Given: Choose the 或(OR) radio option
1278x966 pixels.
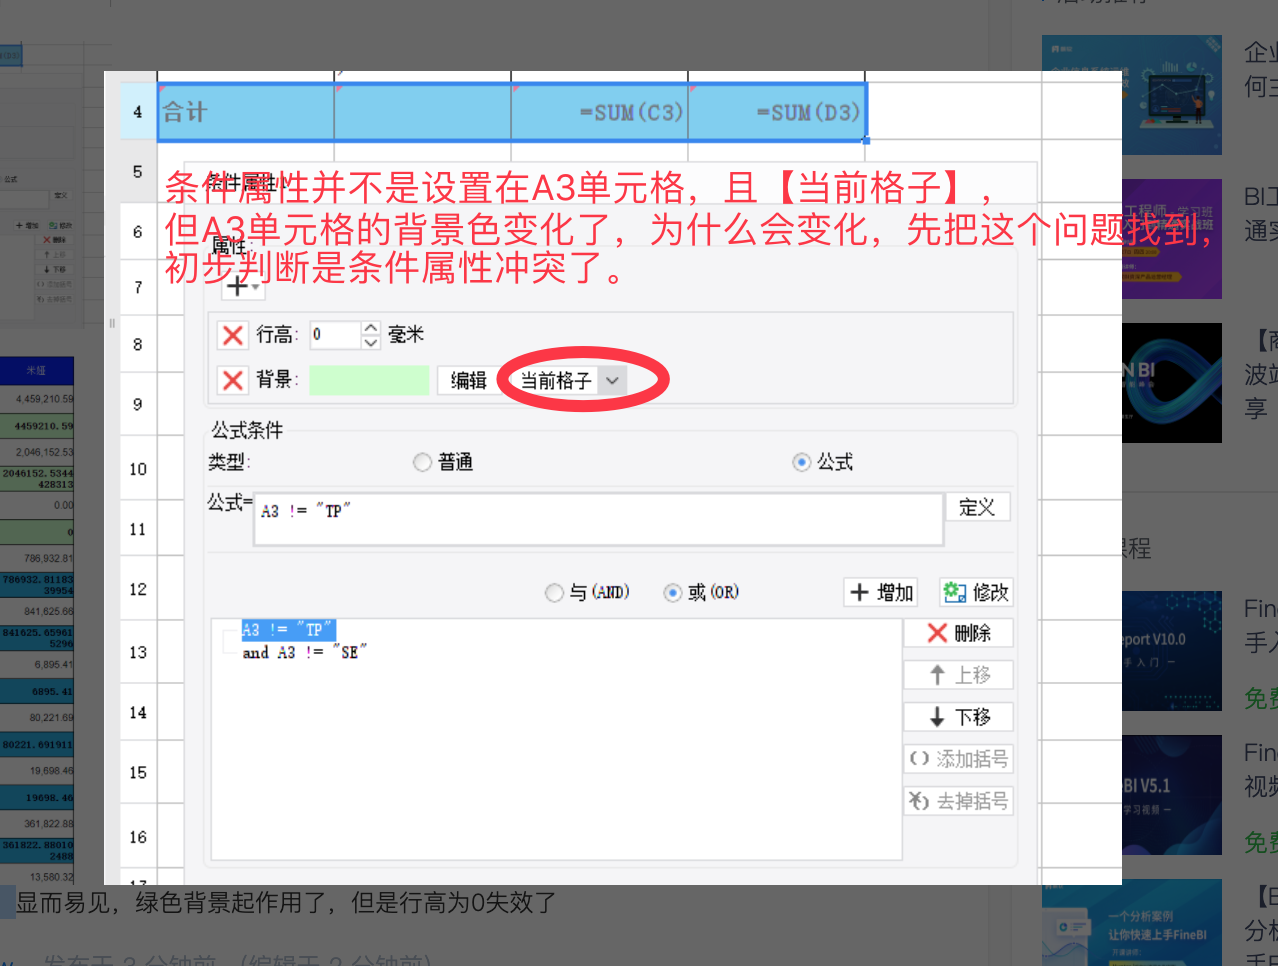Looking at the screenshot, I should 673,593.
